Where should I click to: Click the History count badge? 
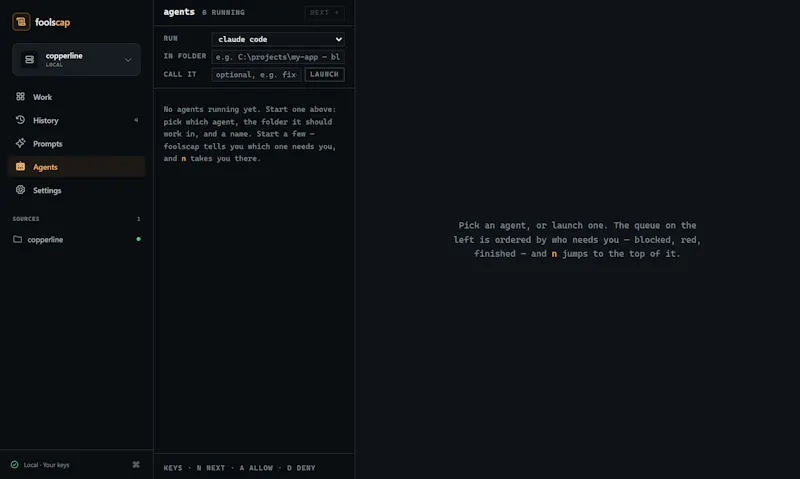coord(136,120)
